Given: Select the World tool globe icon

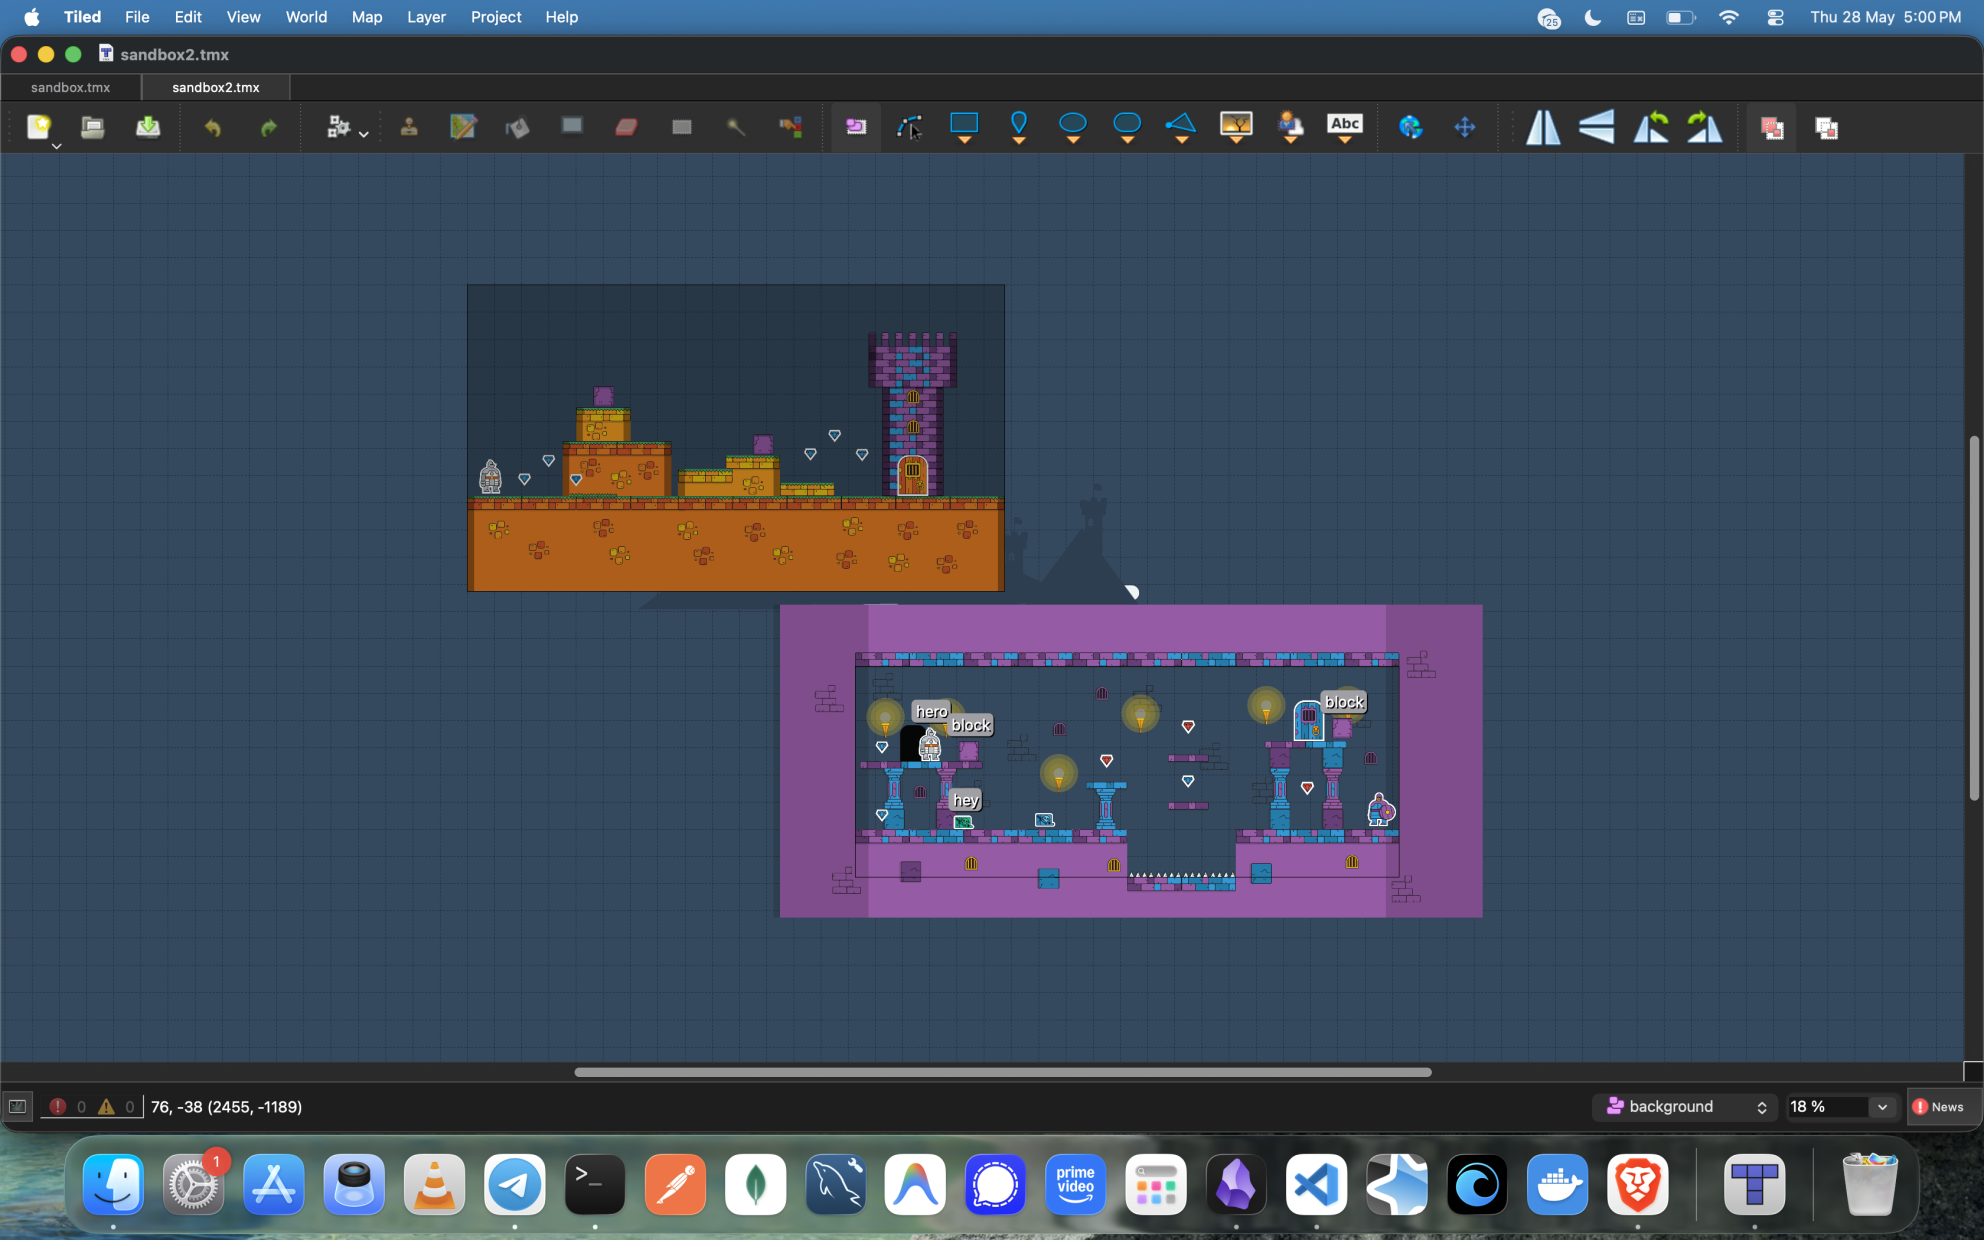Looking at the screenshot, I should click(1410, 127).
